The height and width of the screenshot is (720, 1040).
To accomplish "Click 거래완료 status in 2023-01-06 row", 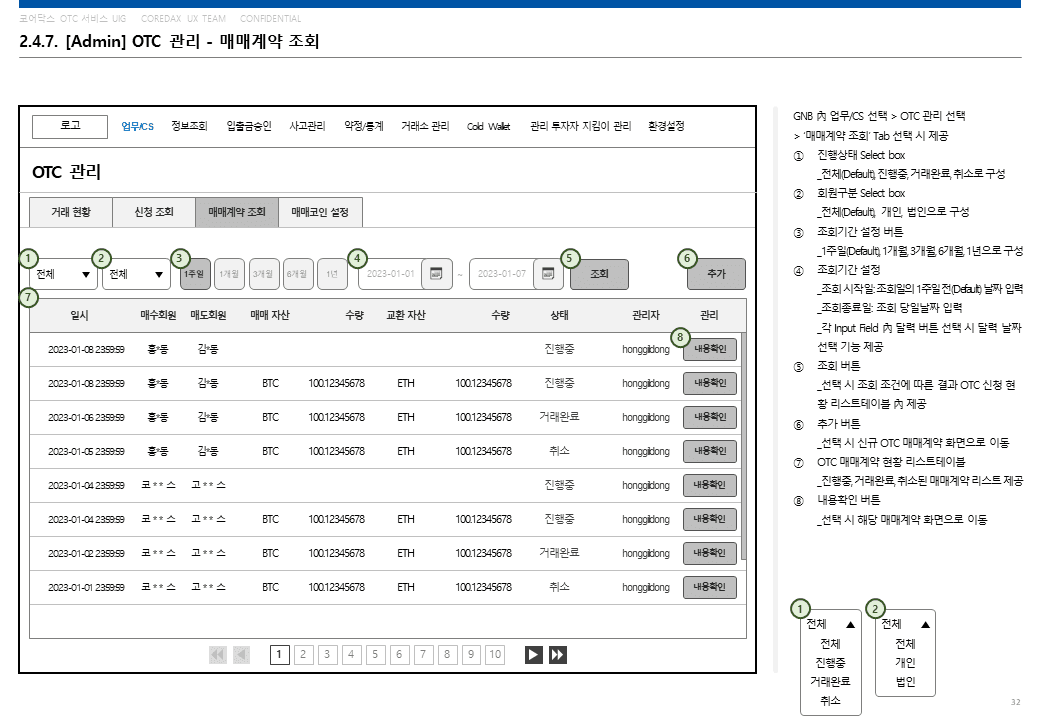I will pos(559,417).
